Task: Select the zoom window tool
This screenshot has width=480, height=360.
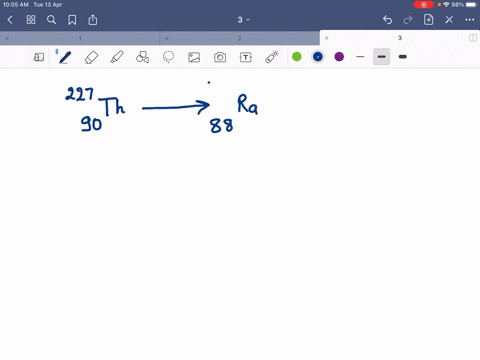Action: tap(39, 57)
